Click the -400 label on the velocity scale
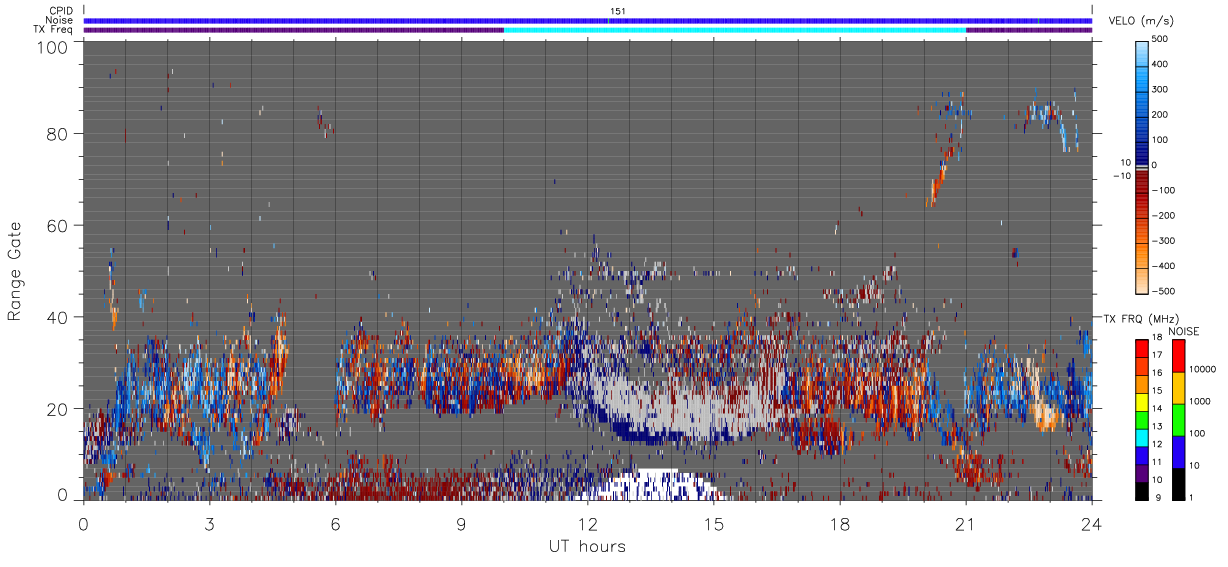The height and width of the screenshot is (567, 1228). pos(1164,266)
